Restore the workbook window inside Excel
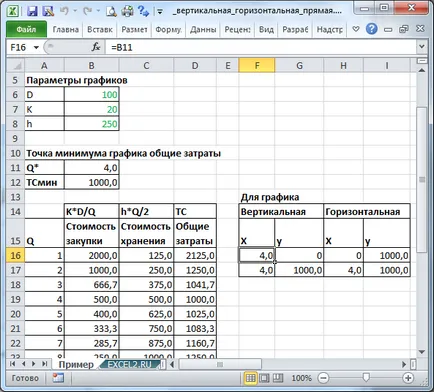The width and height of the screenshot is (434, 392). 404,29
